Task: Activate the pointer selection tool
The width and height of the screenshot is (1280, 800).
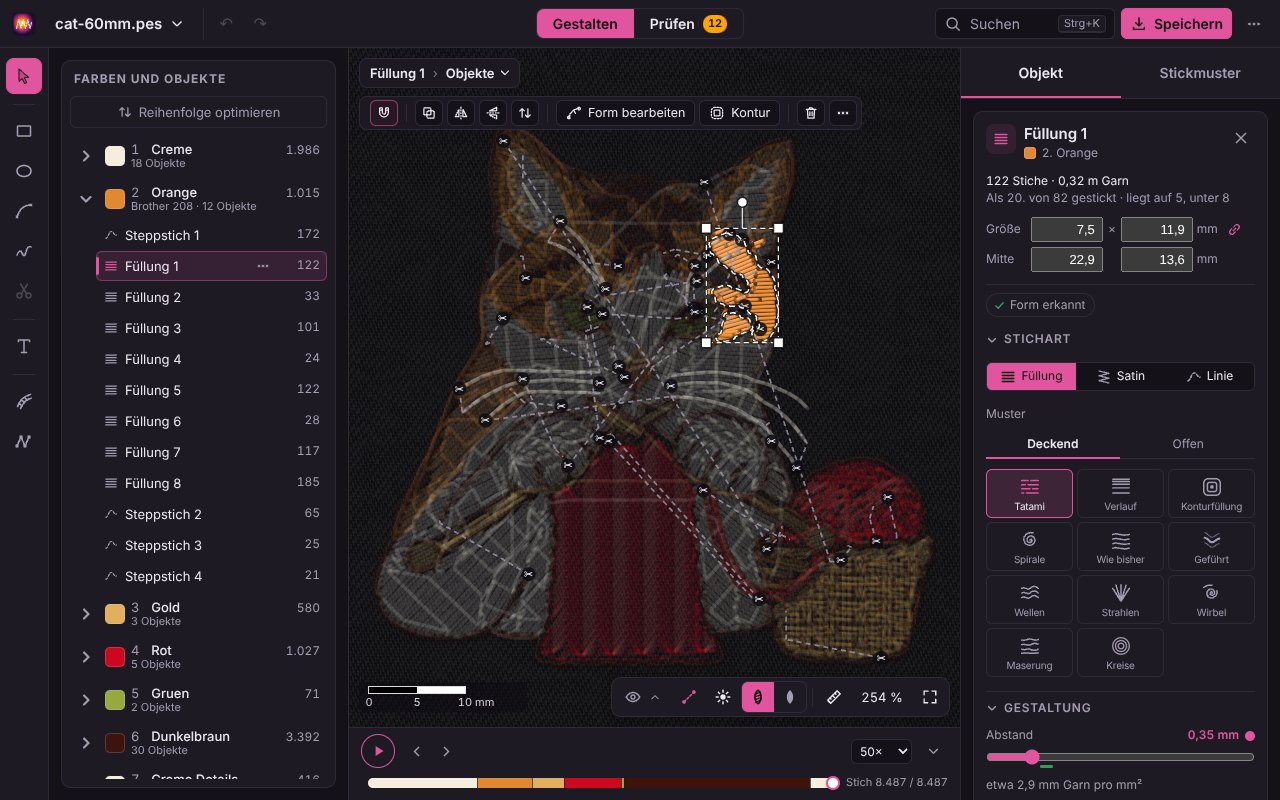Action: coord(24,77)
